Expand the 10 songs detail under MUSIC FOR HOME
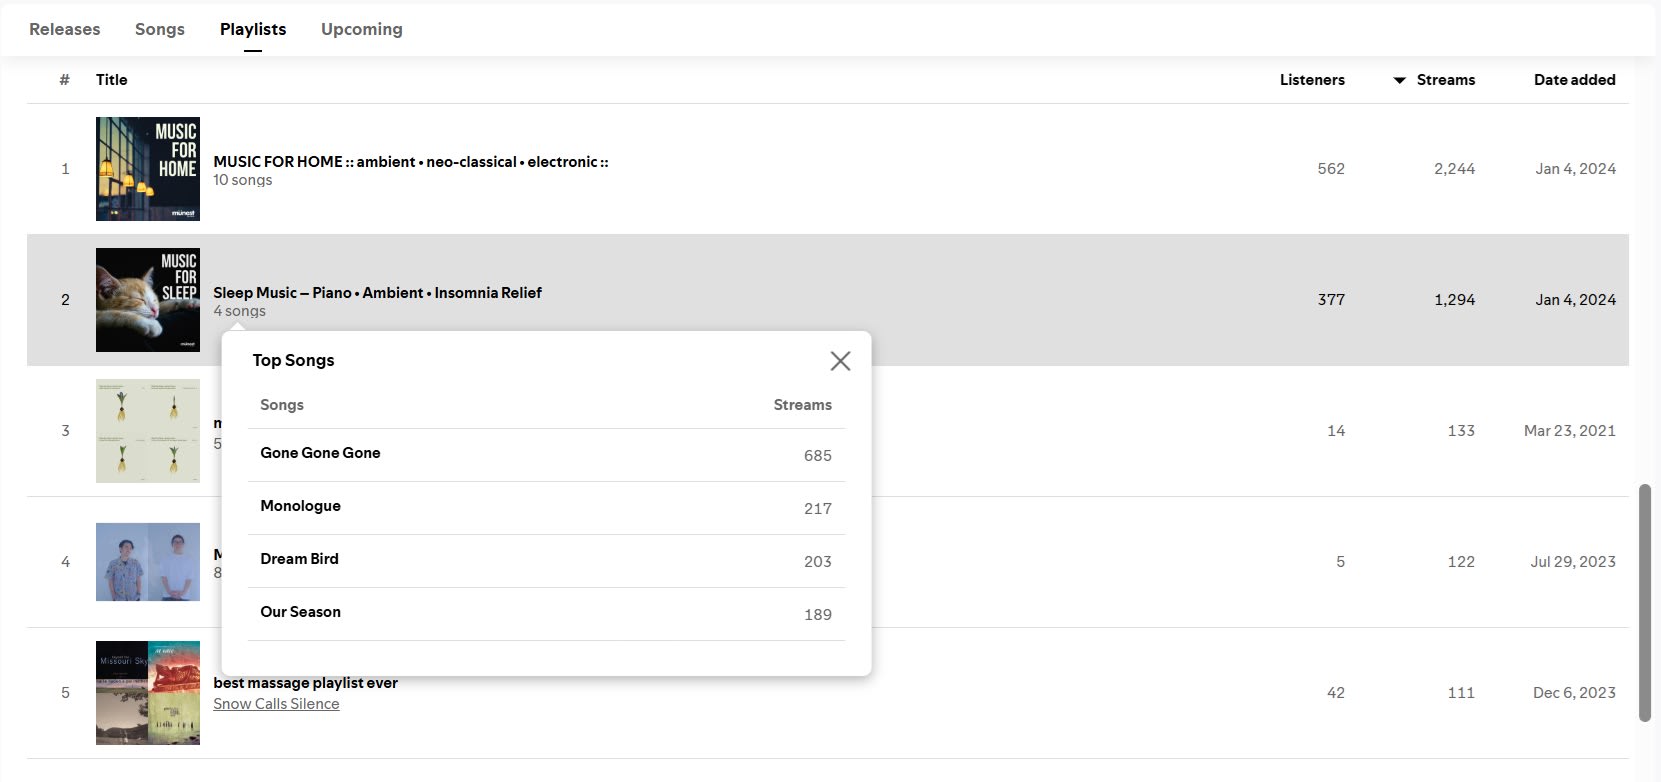This screenshot has height=782, width=1661. [242, 180]
